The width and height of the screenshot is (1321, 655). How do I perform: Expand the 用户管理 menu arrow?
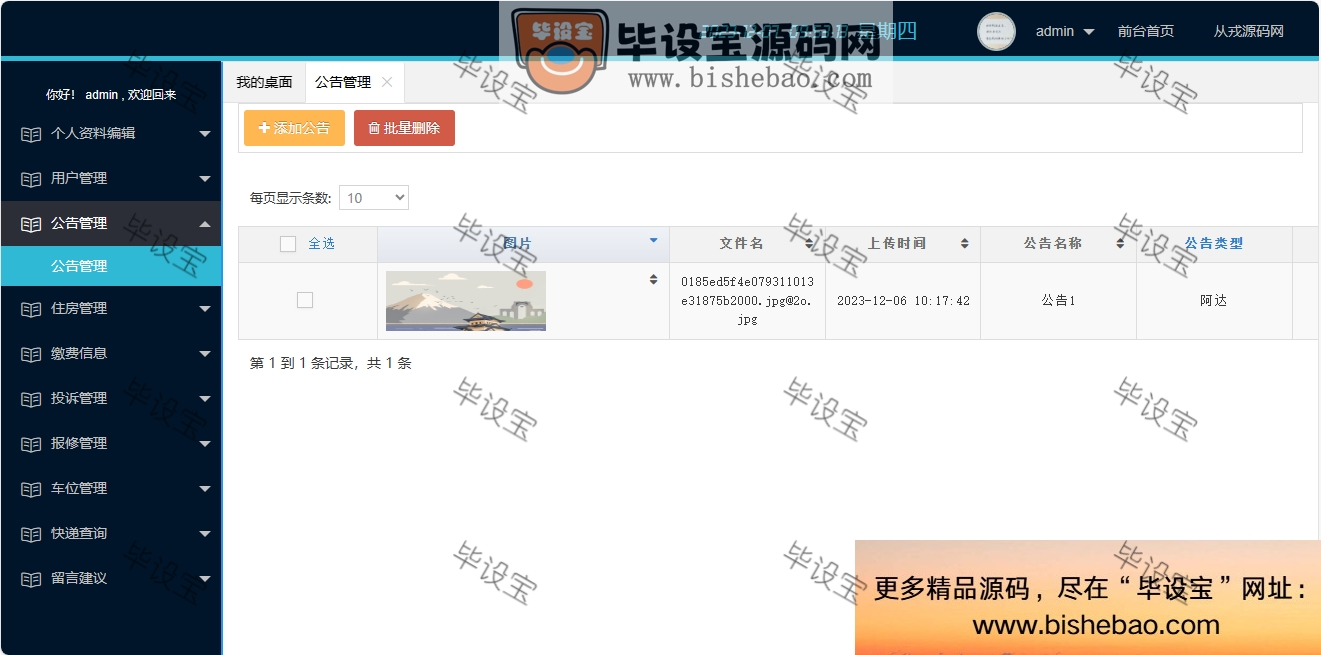point(205,179)
